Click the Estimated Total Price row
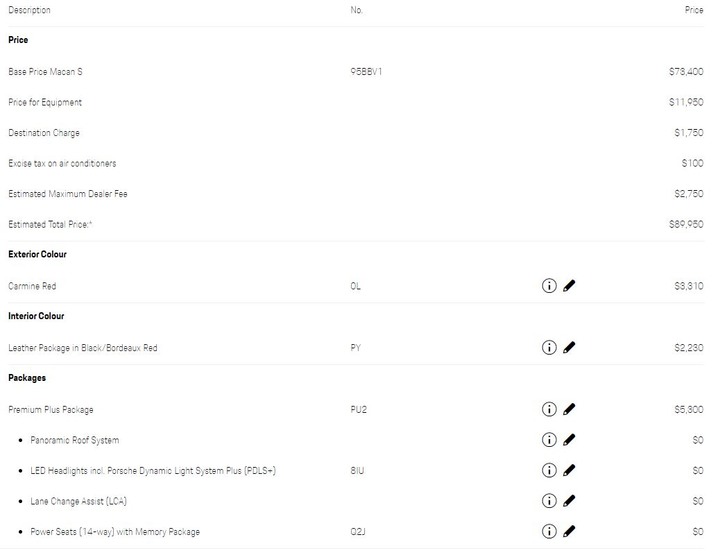Image resolution: width=720 pixels, height=553 pixels. tap(356, 225)
